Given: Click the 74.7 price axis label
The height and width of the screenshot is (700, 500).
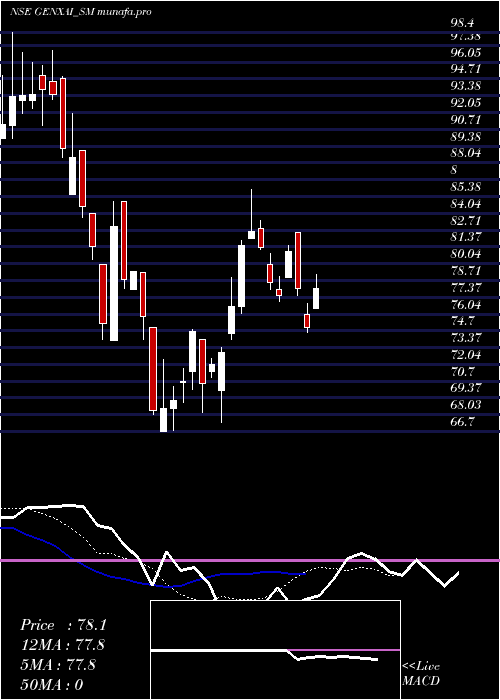Looking at the screenshot, I should [x=463, y=321].
